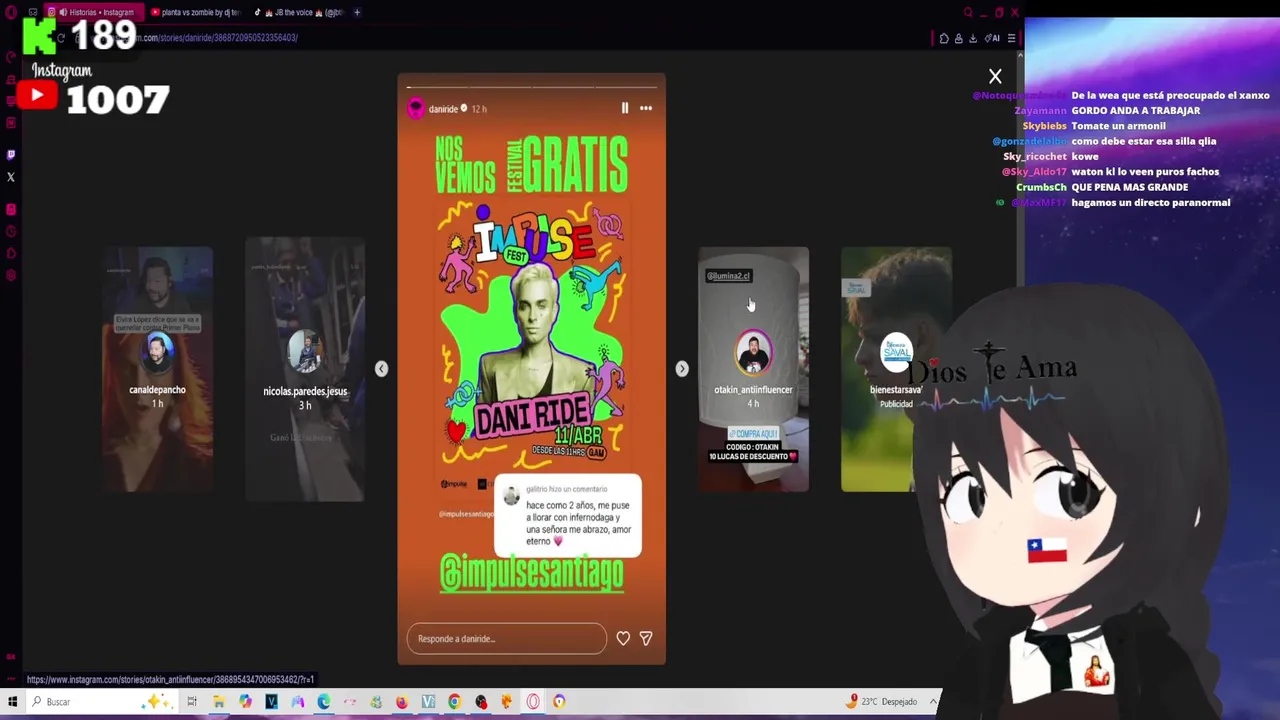Click chat username 'CrumbsCh'
Screen dimensions: 1280x720
(1042, 187)
